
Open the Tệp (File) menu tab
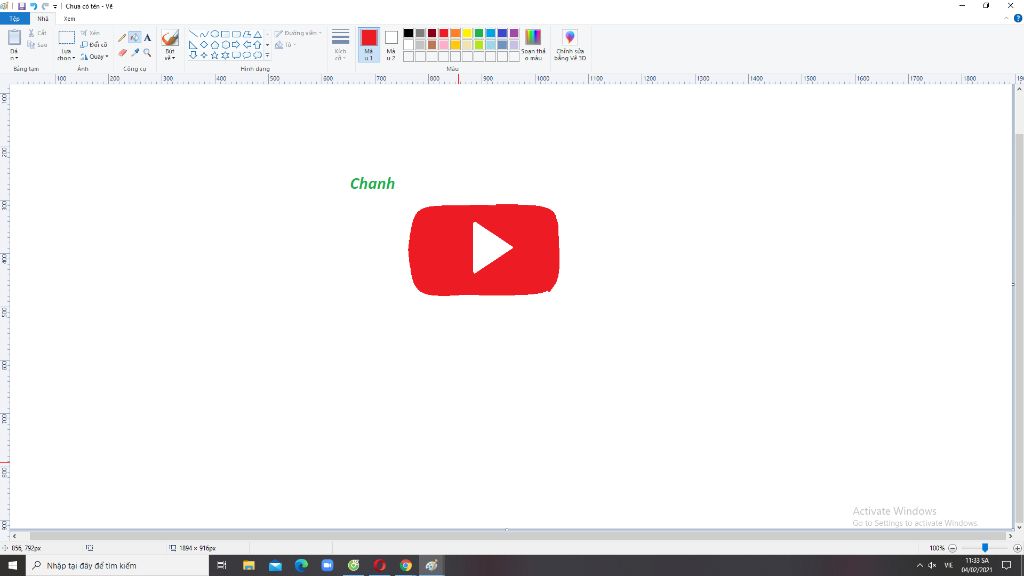coord(14,19)
